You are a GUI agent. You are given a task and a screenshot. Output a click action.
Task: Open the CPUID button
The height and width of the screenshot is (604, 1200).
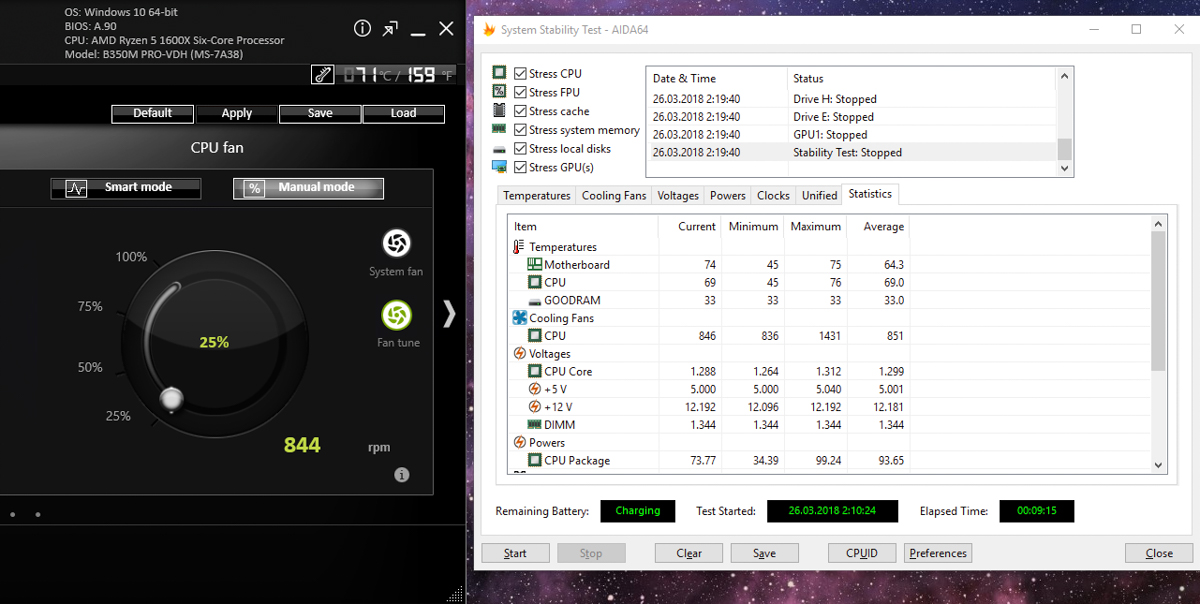click(862, 553)
